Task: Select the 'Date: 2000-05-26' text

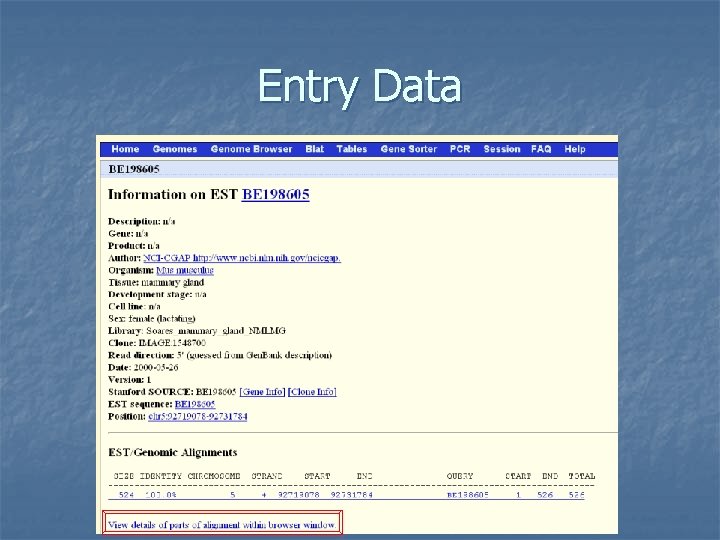Action: point(143,367)
